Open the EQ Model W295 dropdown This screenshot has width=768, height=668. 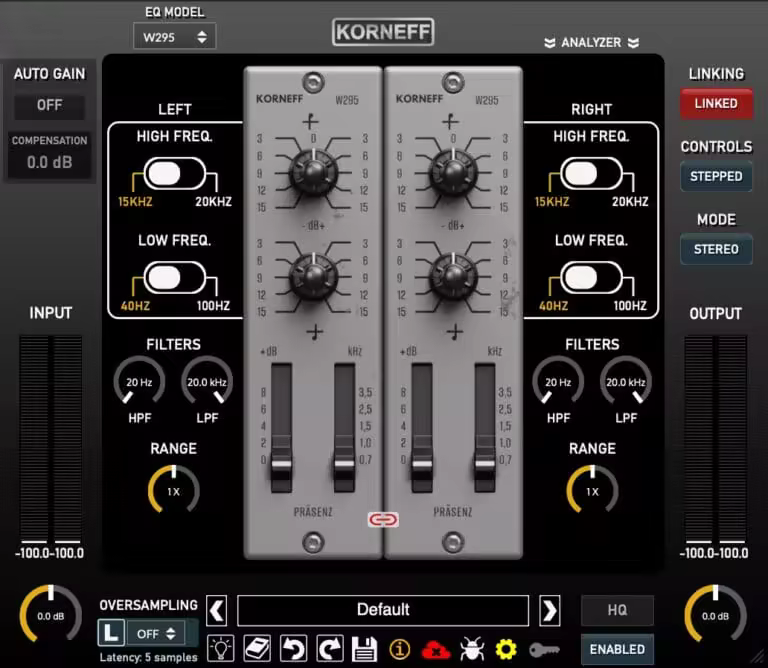click(x=174, y=37)
